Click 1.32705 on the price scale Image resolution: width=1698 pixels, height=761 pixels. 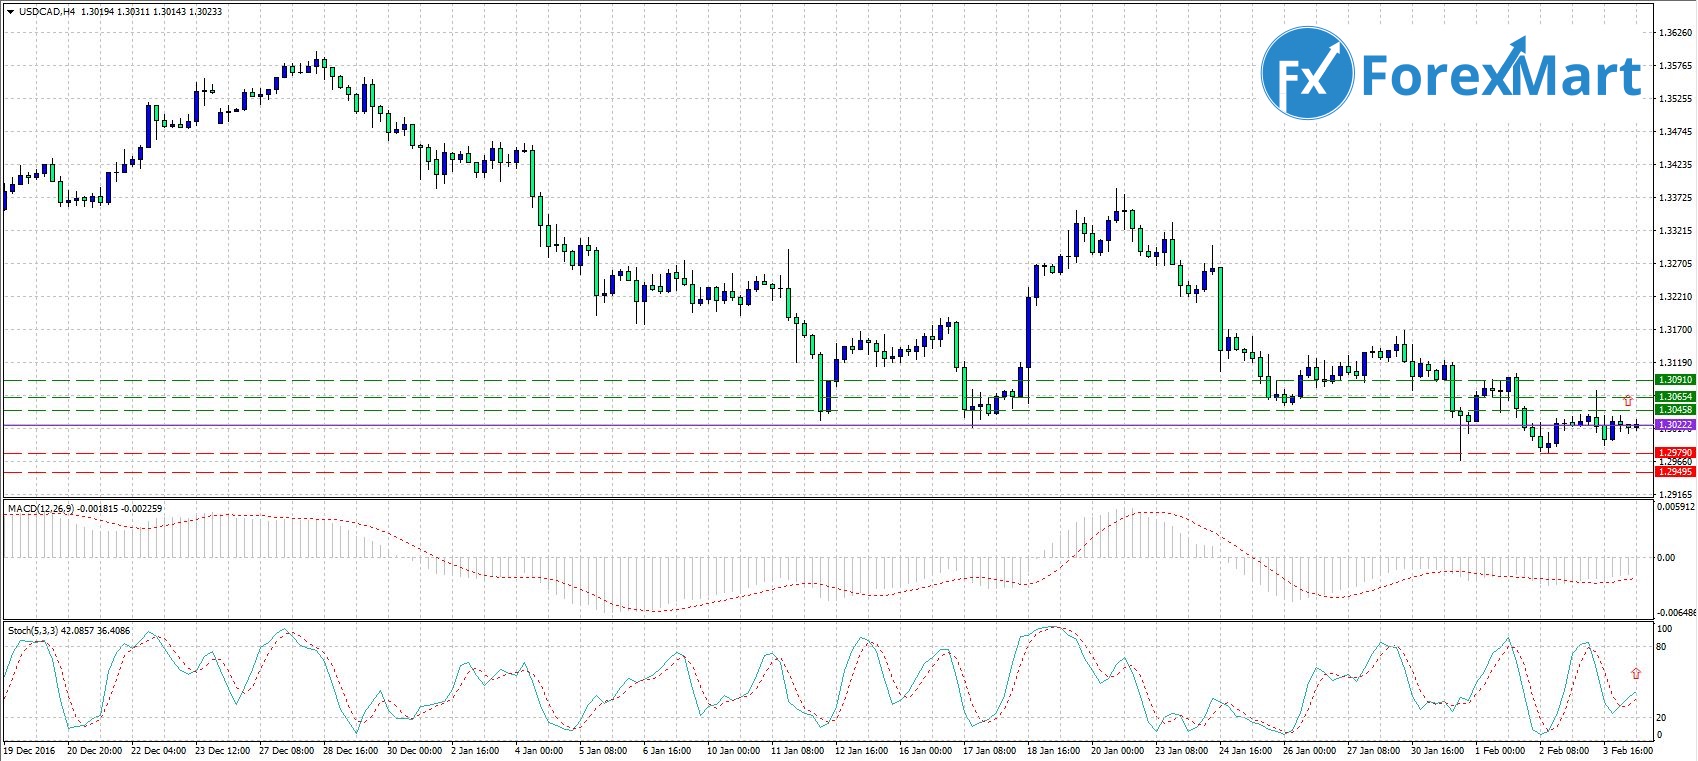(1675, 264)
